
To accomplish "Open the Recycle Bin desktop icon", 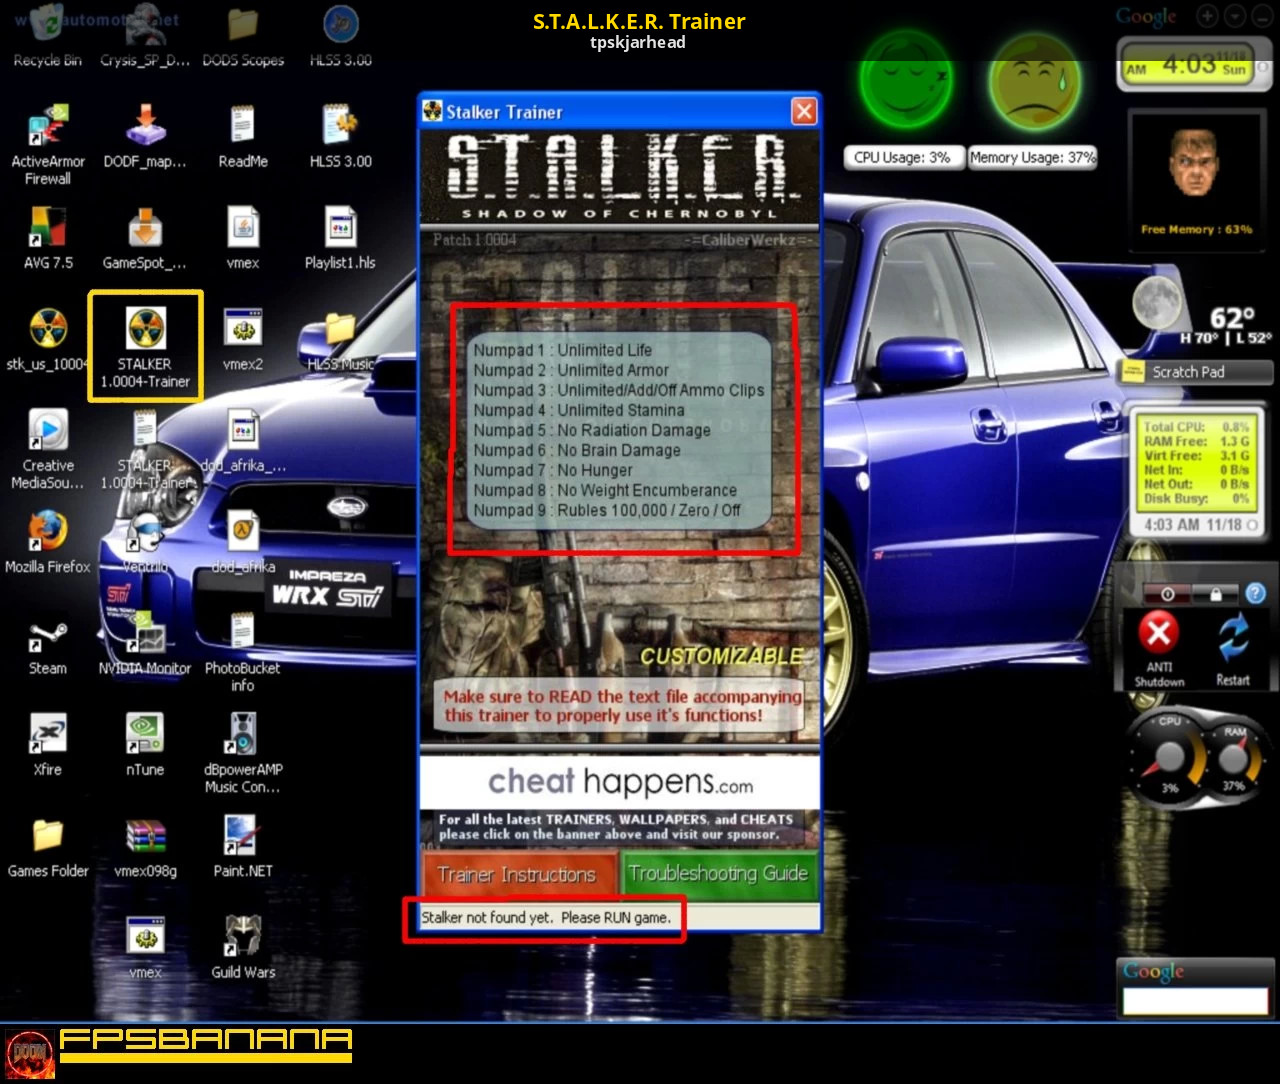I will click(x=47, y=36).
